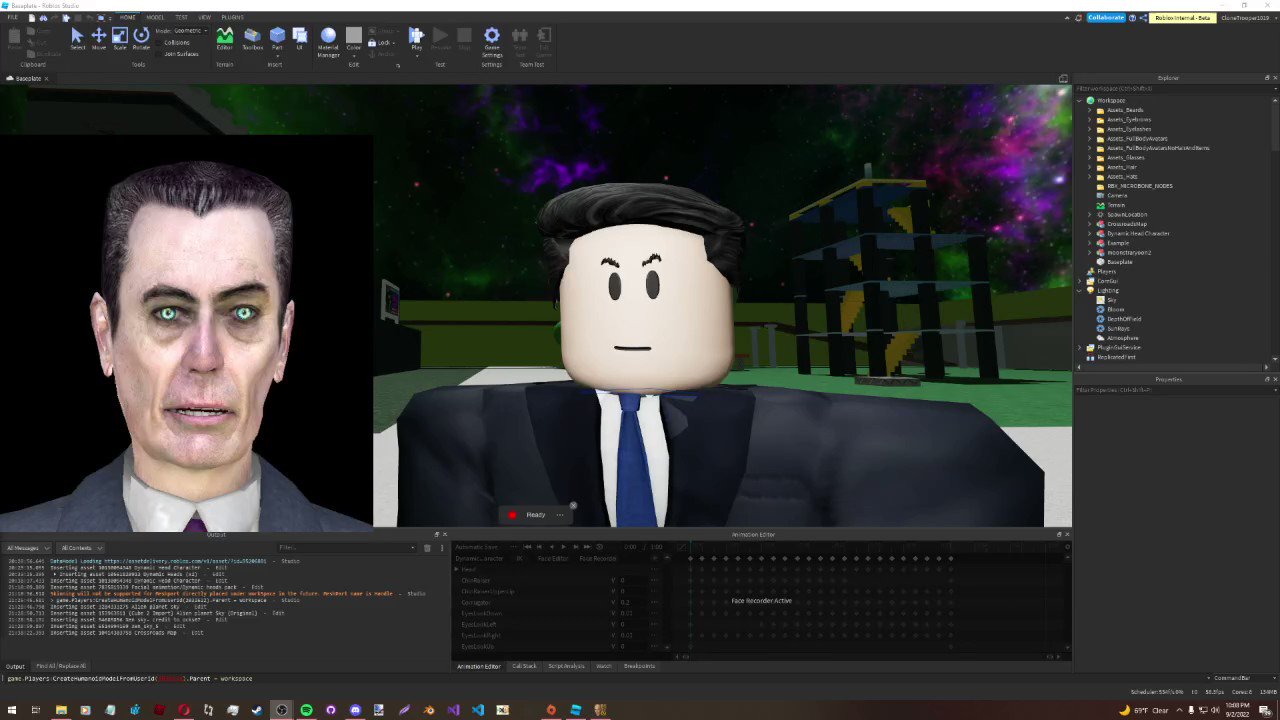This screenshot has width=1280, height=720.
Task: Switch to the Script Analysis tab
Action: pyautogui.click(x=566, y=666)
